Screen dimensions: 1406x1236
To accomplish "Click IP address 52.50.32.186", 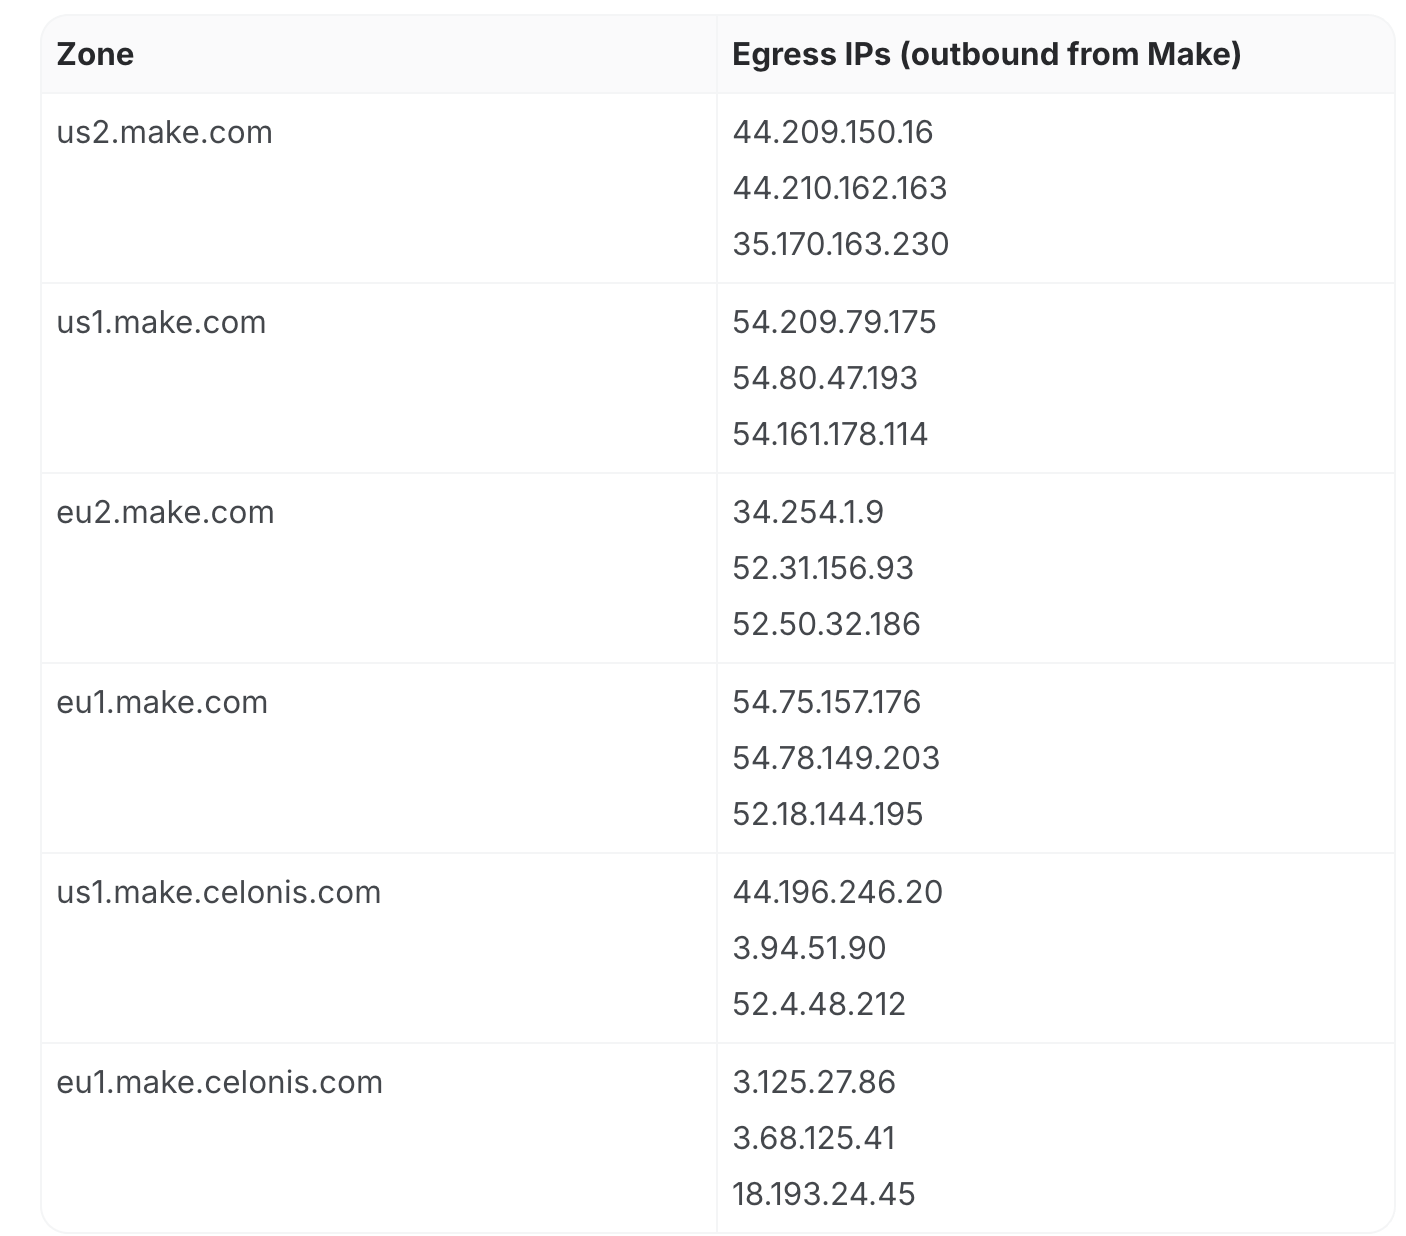I will coord(826,624).
